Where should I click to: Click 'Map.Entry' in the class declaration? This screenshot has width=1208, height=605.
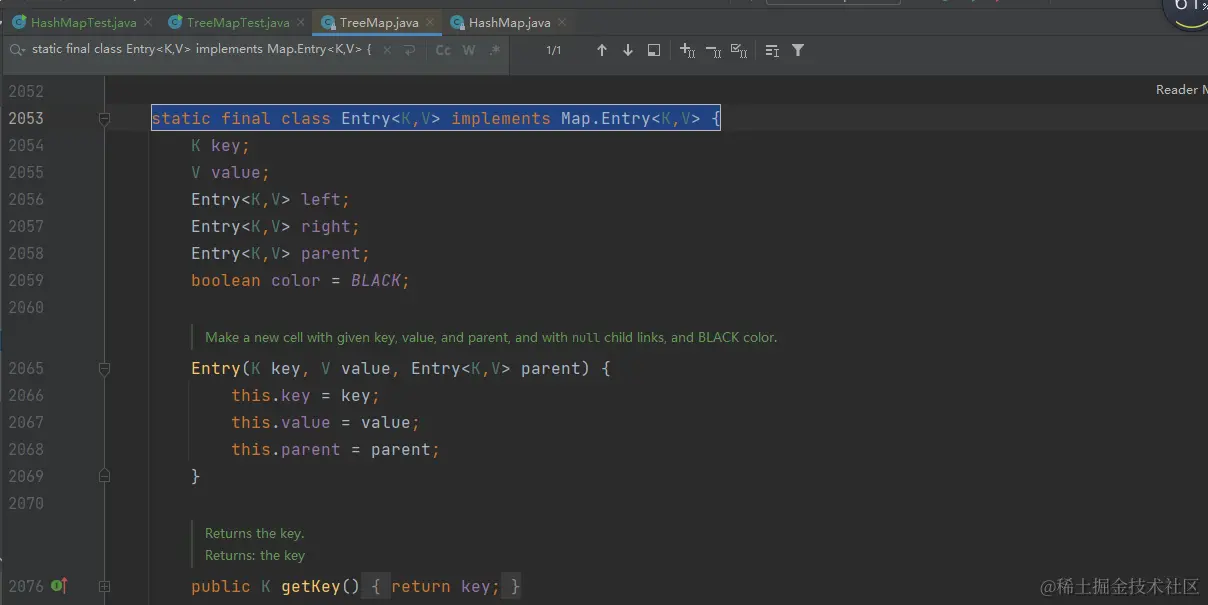(605, 118)
